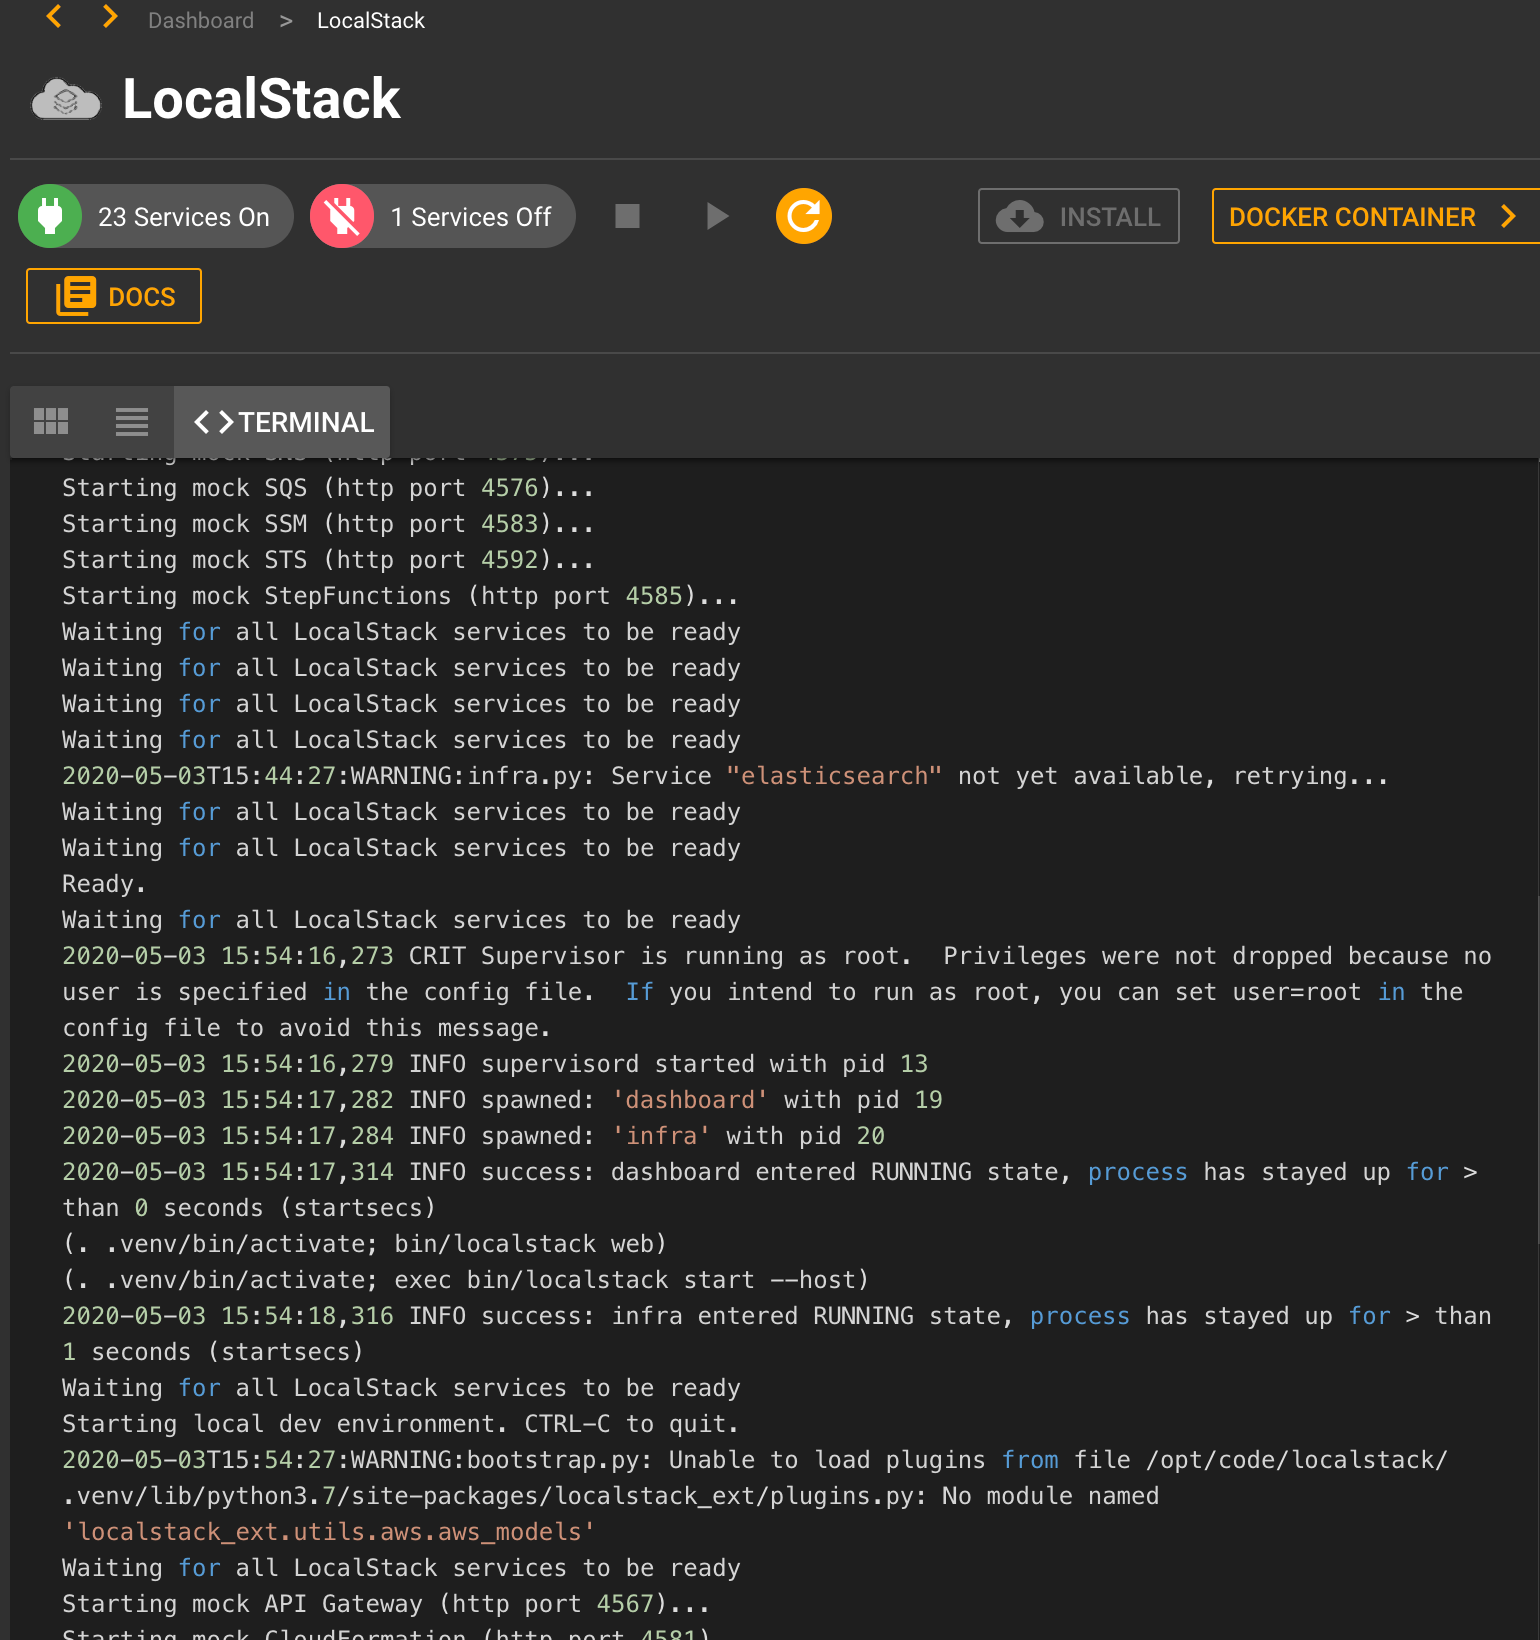The image size is (1540, 1640).
Task: Click the chevron on DOCKER CONTAINER button
Action: 1509,216
